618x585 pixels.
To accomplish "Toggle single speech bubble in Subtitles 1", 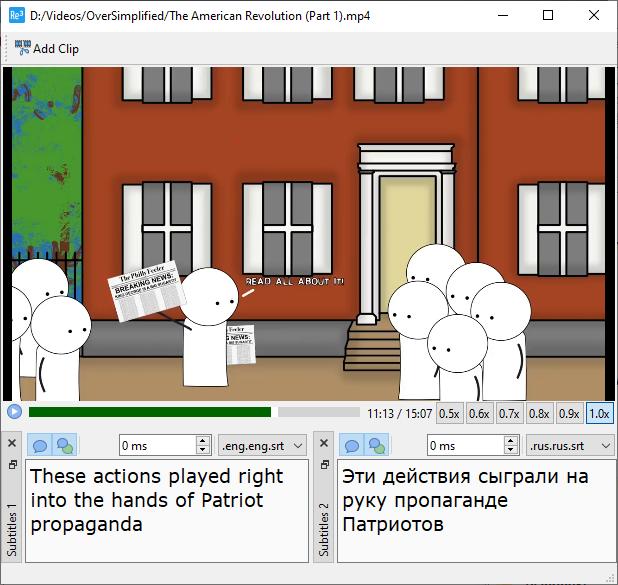I will (39, 445).
